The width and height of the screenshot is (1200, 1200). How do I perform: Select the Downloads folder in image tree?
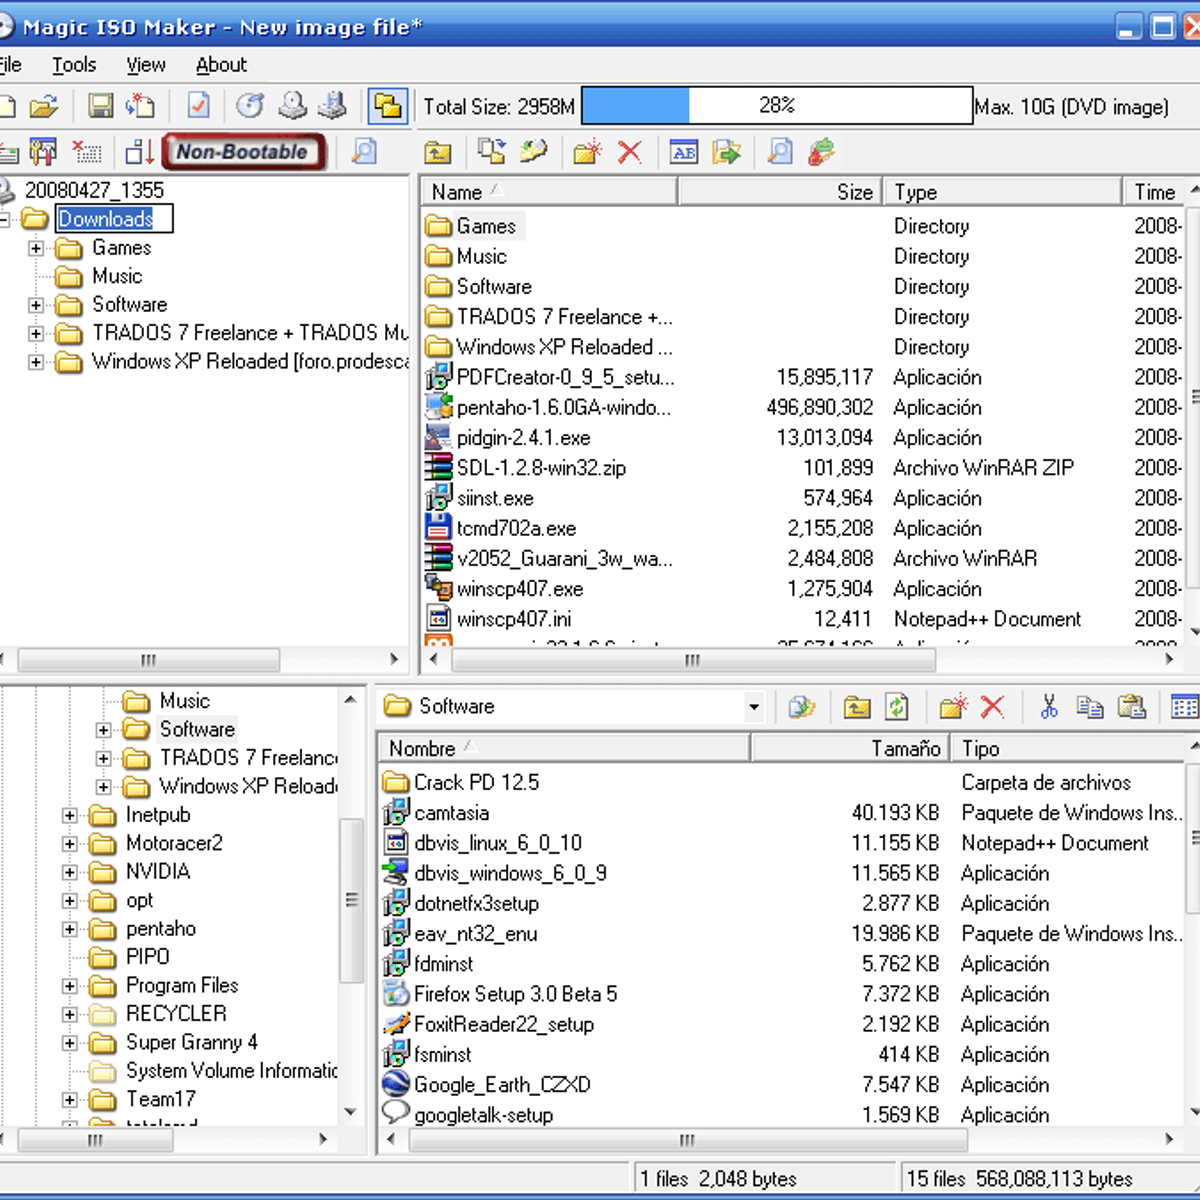click(x=105, y=219)
